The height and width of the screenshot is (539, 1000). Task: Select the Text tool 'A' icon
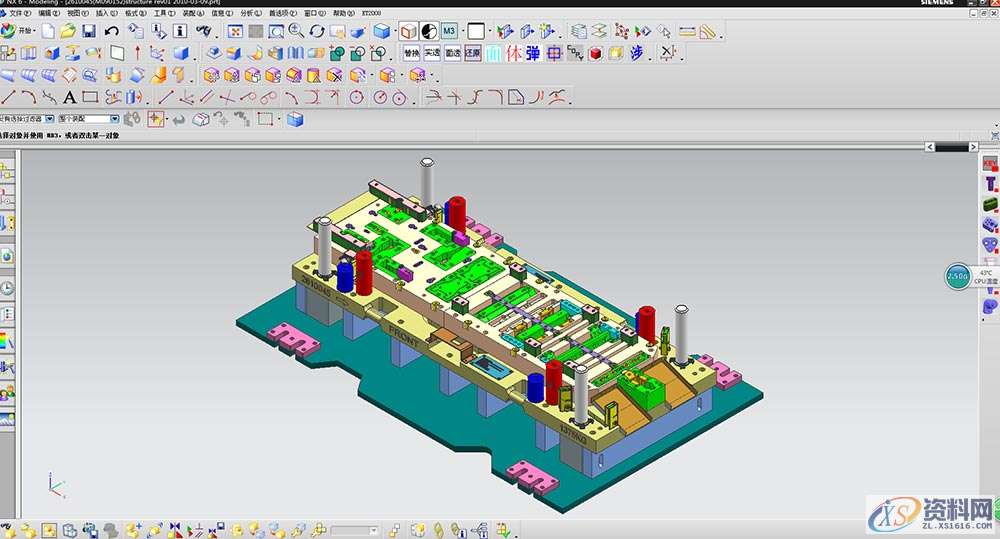tap(69, 97)
